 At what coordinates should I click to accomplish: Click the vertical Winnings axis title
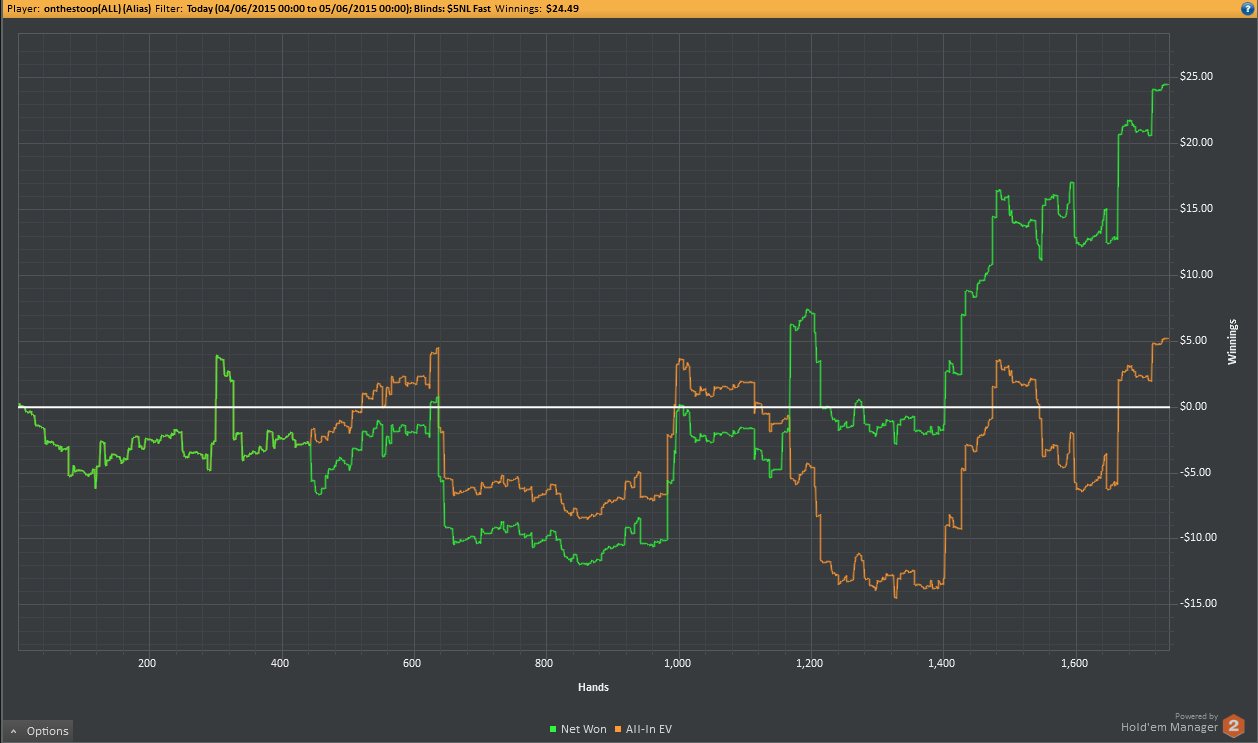pos(1233,342)
